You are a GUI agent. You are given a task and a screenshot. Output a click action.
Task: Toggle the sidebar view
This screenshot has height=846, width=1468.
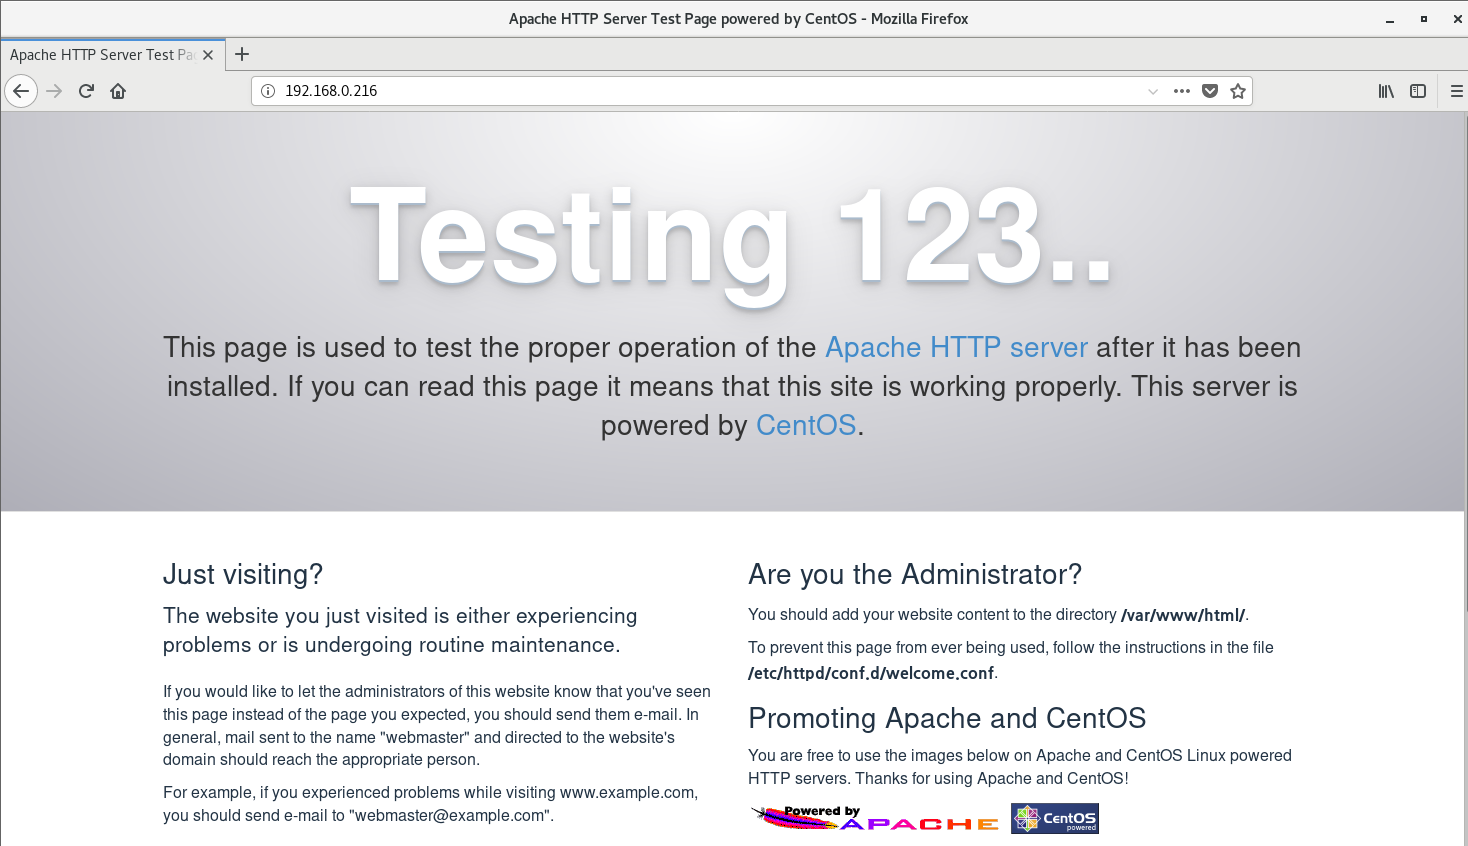[x=1418, y=91]
